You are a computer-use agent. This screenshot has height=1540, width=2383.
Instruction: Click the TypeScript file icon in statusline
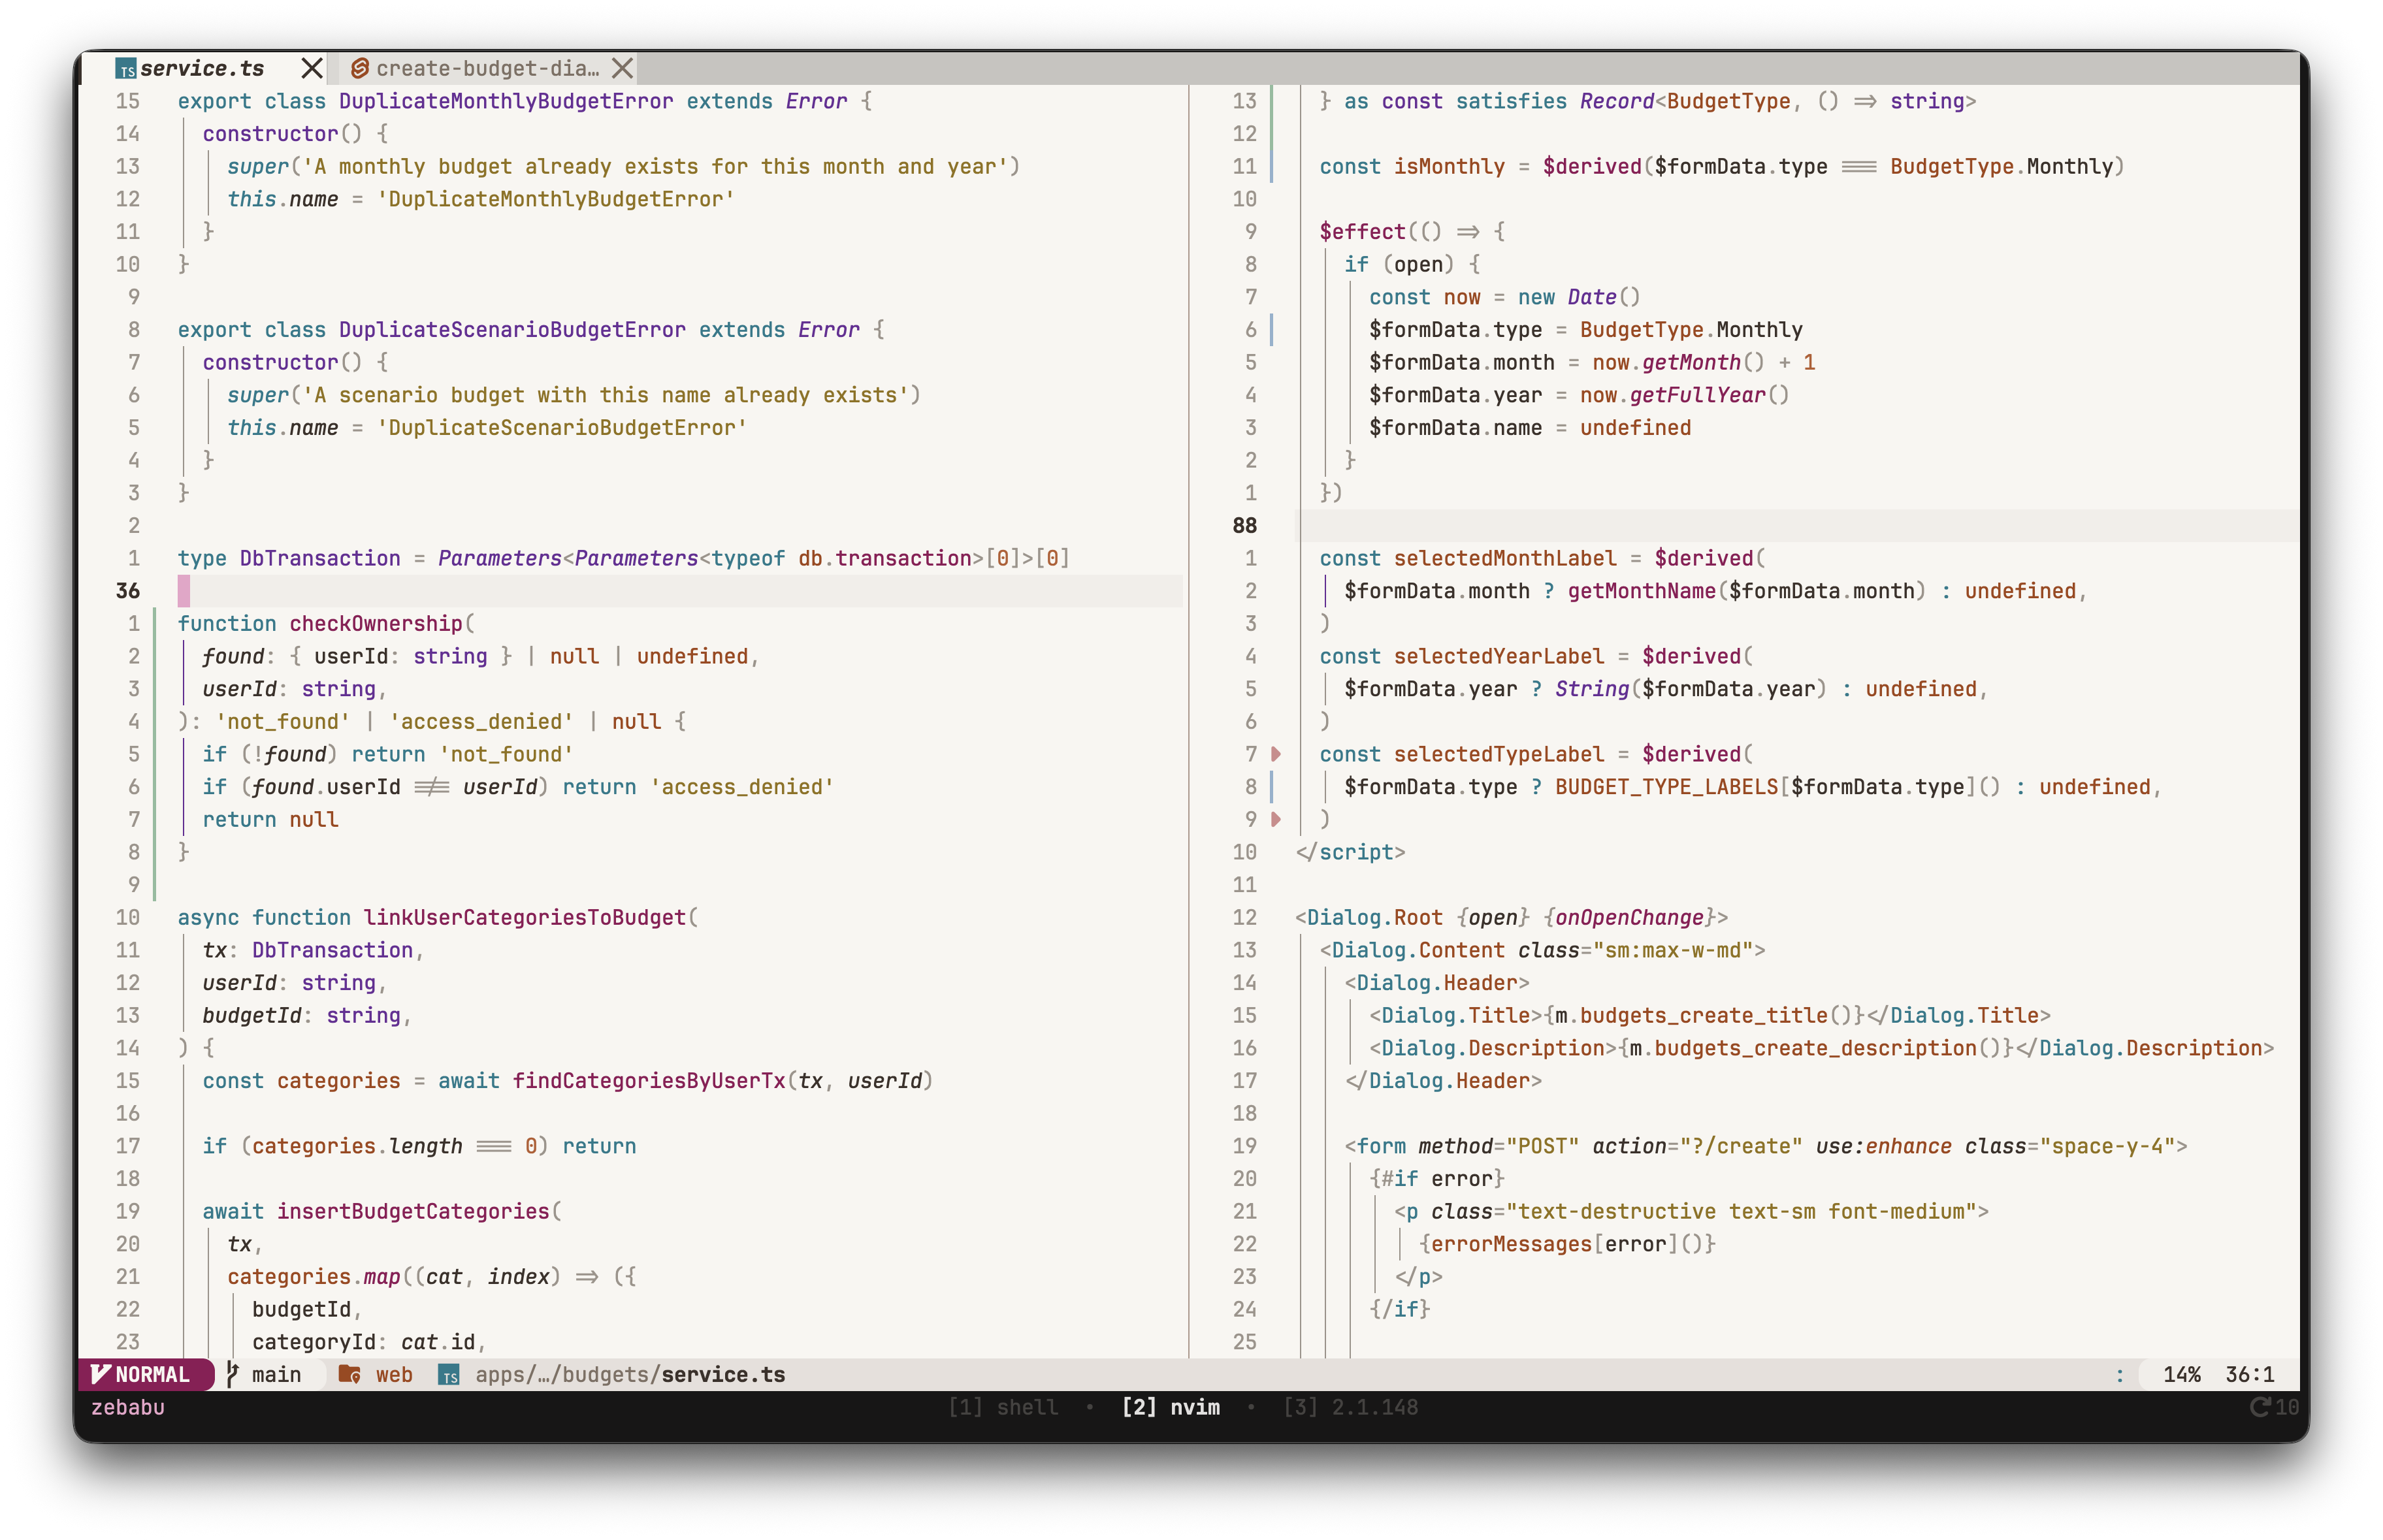pyautogui.click(x=449, y=1375)
